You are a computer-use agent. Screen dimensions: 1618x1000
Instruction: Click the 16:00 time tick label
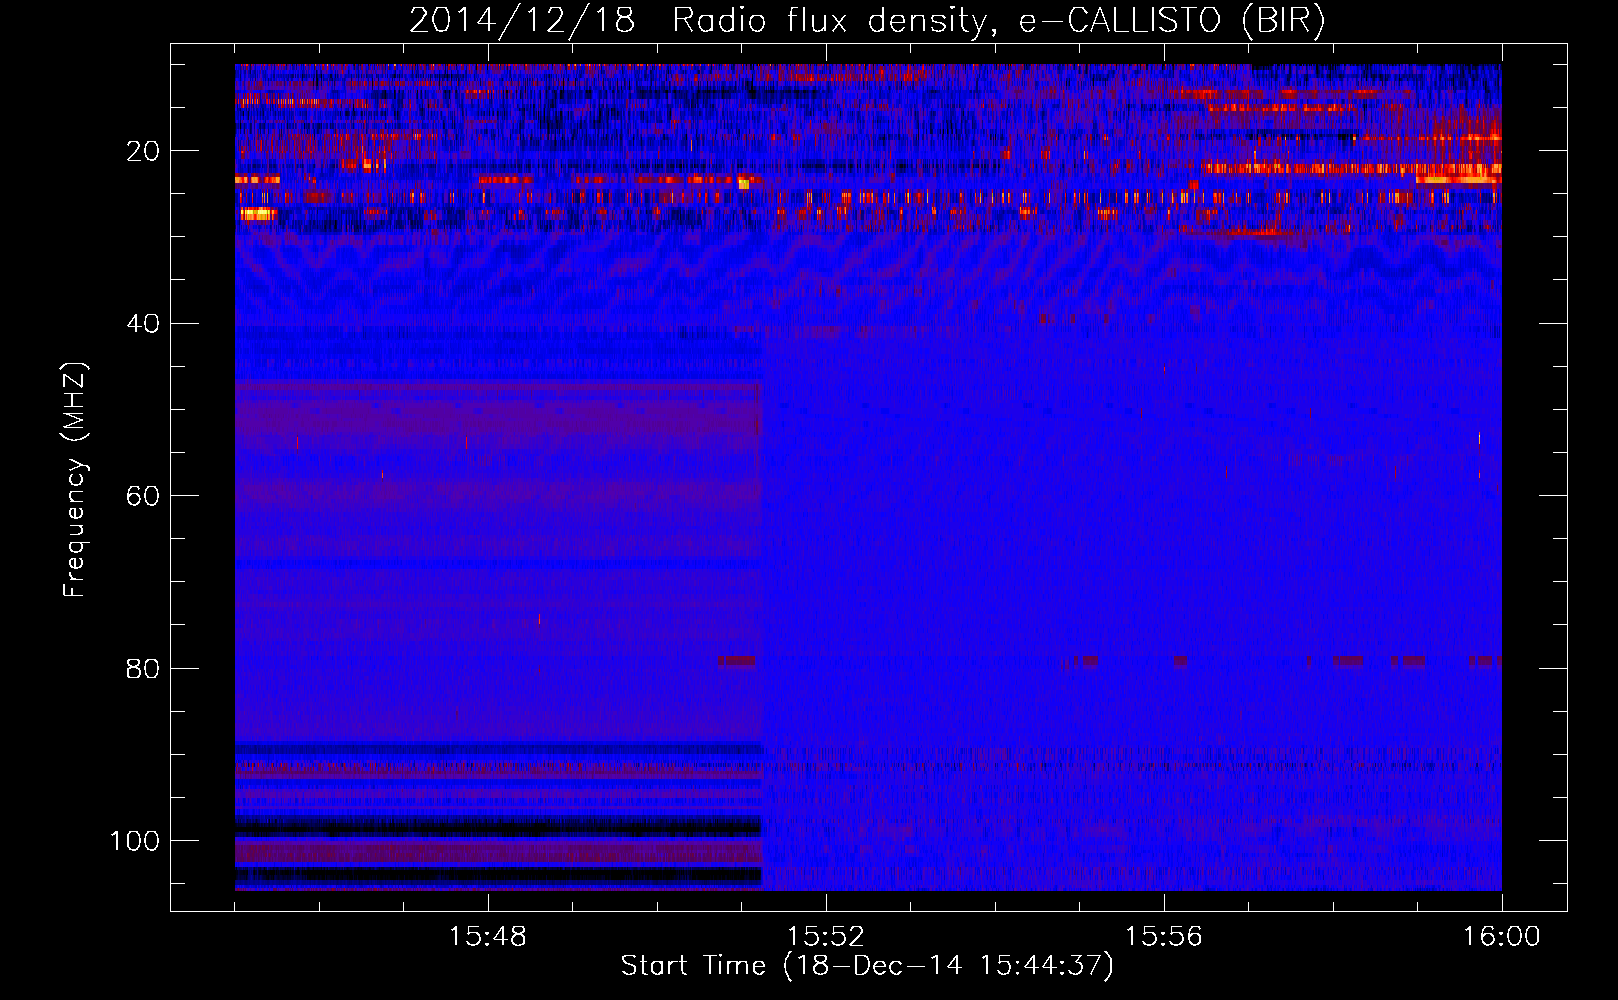[1501, 937]
